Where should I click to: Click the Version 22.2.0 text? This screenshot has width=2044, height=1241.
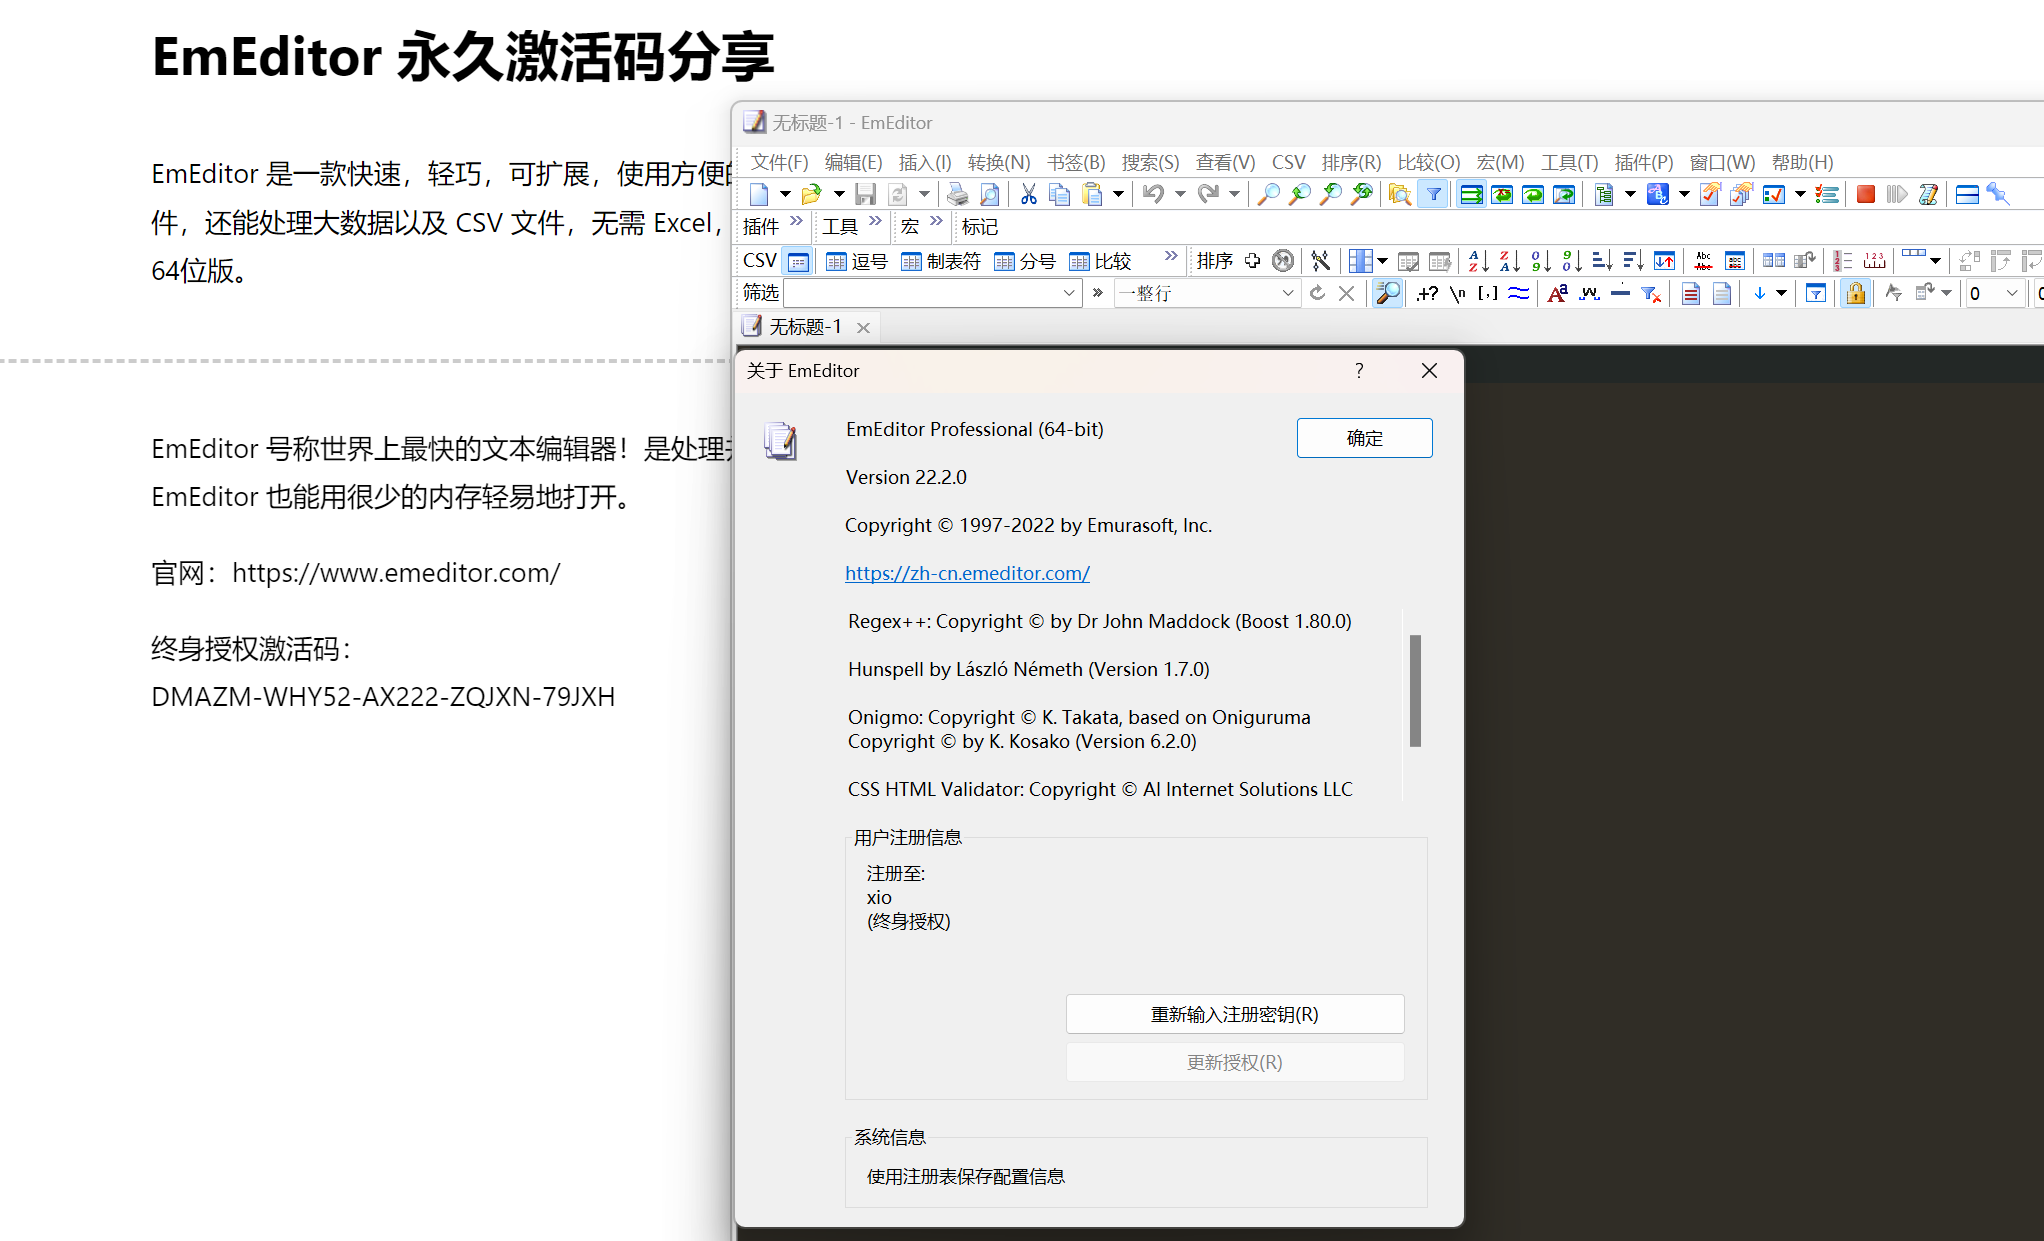pyautogui.click(x=906, y=477)
